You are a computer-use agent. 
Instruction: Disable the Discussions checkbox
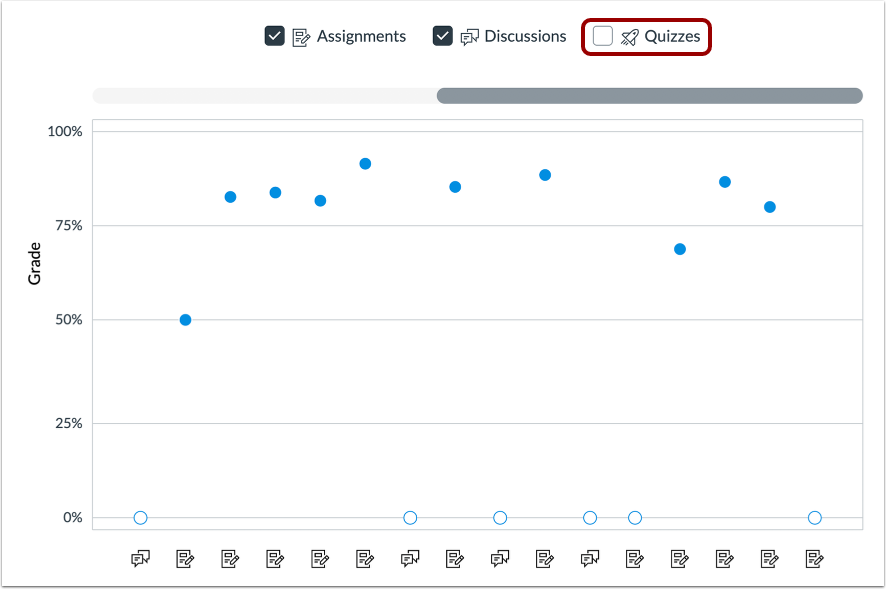(x=443, y=36)
